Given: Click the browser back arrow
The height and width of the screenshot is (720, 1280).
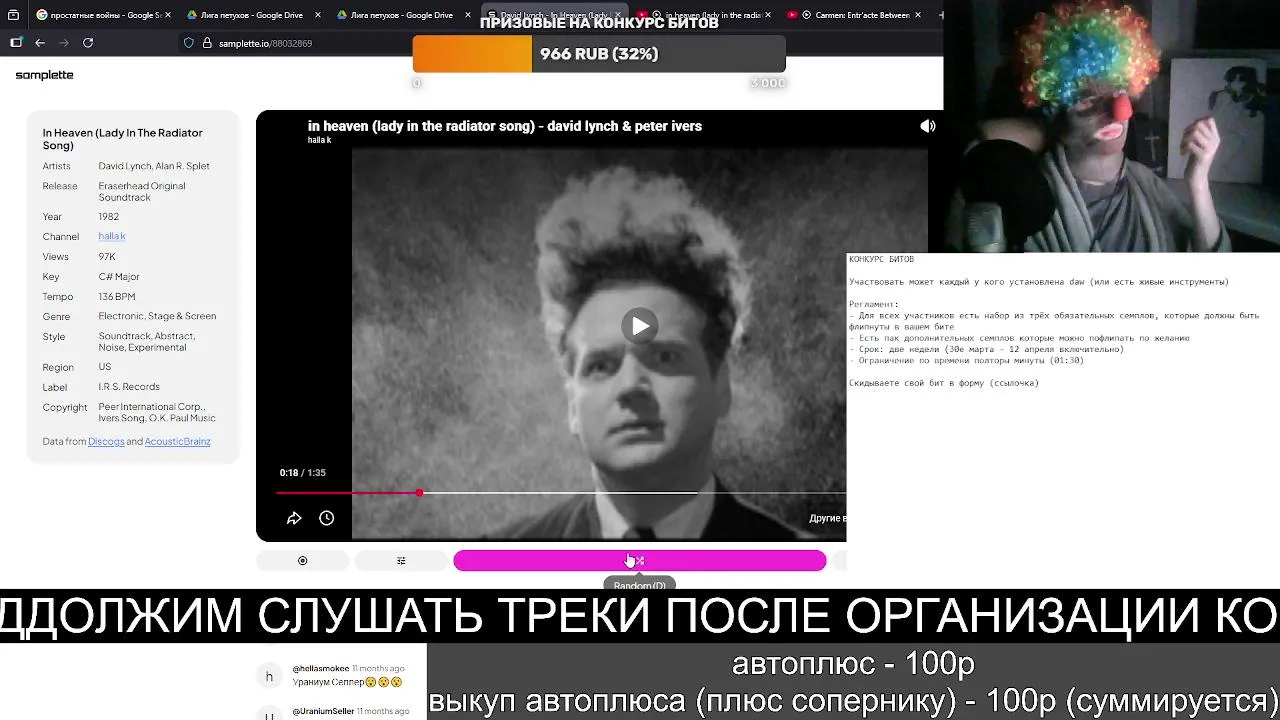Looking at the screenshot, I should 40,43.
